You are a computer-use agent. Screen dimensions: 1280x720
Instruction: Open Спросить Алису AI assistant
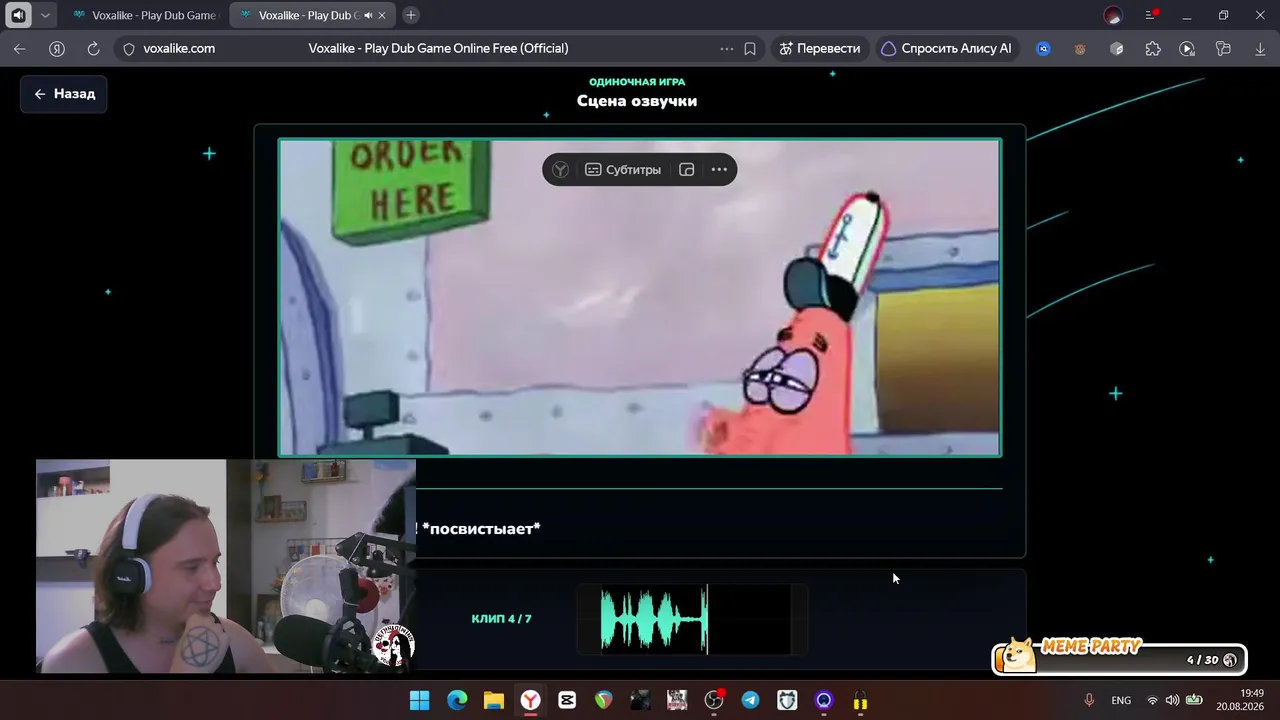(946, 48)
